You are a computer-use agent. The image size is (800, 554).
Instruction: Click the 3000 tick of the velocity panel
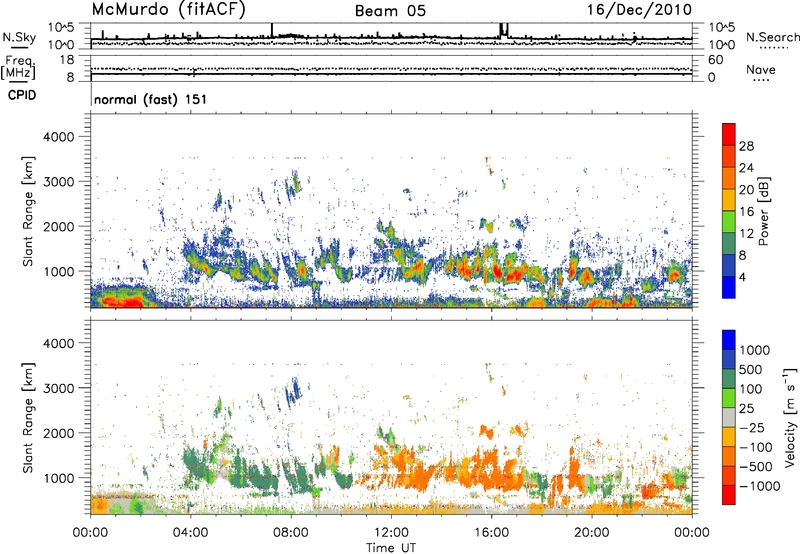point(58,388)
